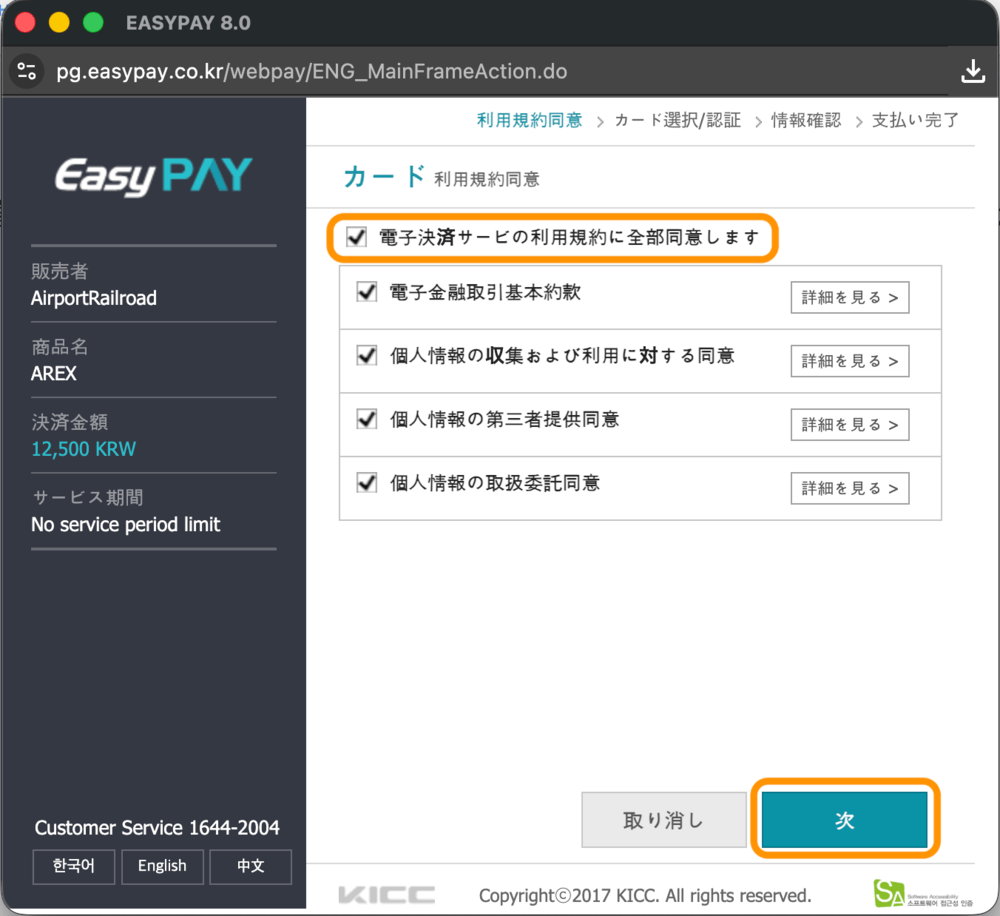Image resolution: width=1000 pixels, height=916 pixels.
Task: Click the site settings icon in address bar
Action: 26,71
